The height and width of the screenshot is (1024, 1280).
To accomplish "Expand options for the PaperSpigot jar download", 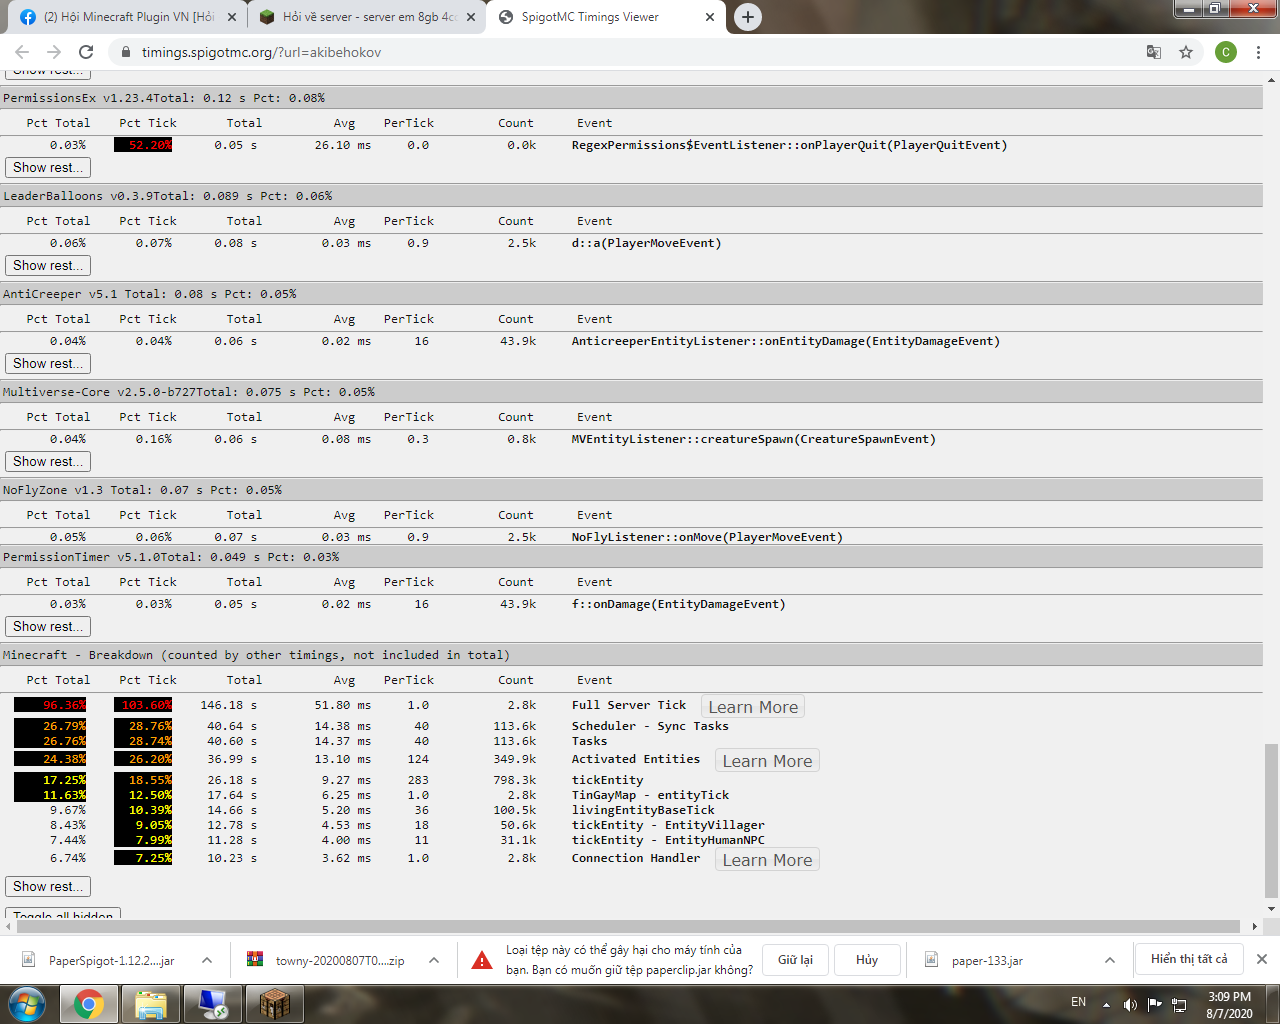I will (x=207, y=960).
